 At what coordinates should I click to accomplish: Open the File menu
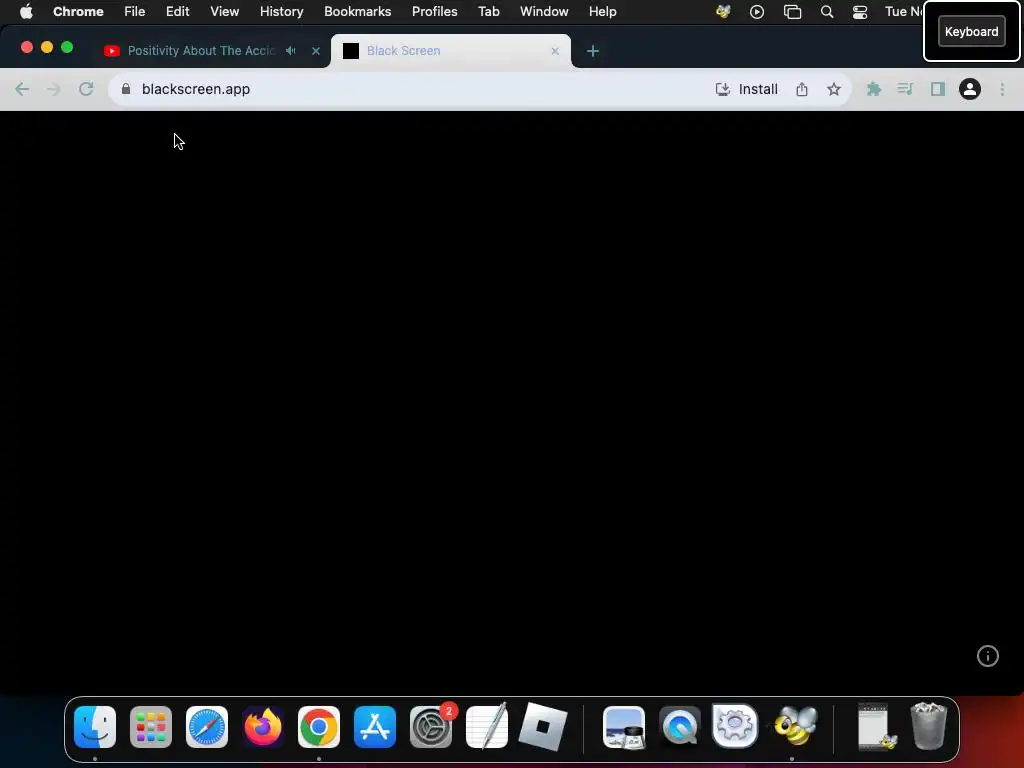[x=135, y=12]
